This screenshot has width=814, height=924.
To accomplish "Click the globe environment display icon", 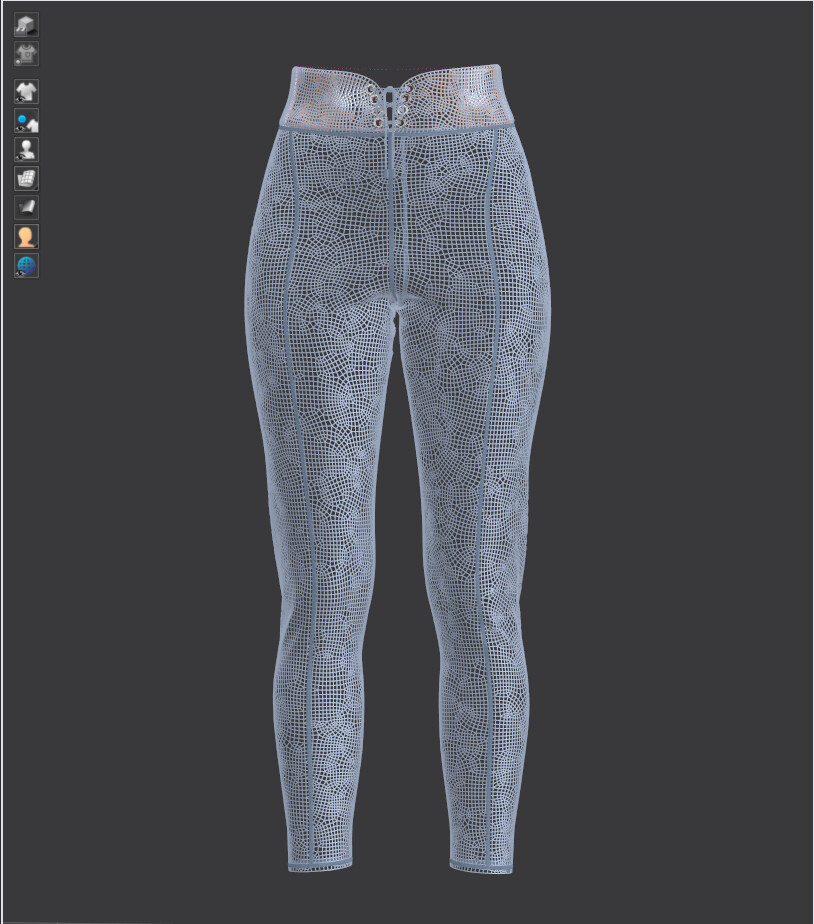I will [x=25, y=264].
